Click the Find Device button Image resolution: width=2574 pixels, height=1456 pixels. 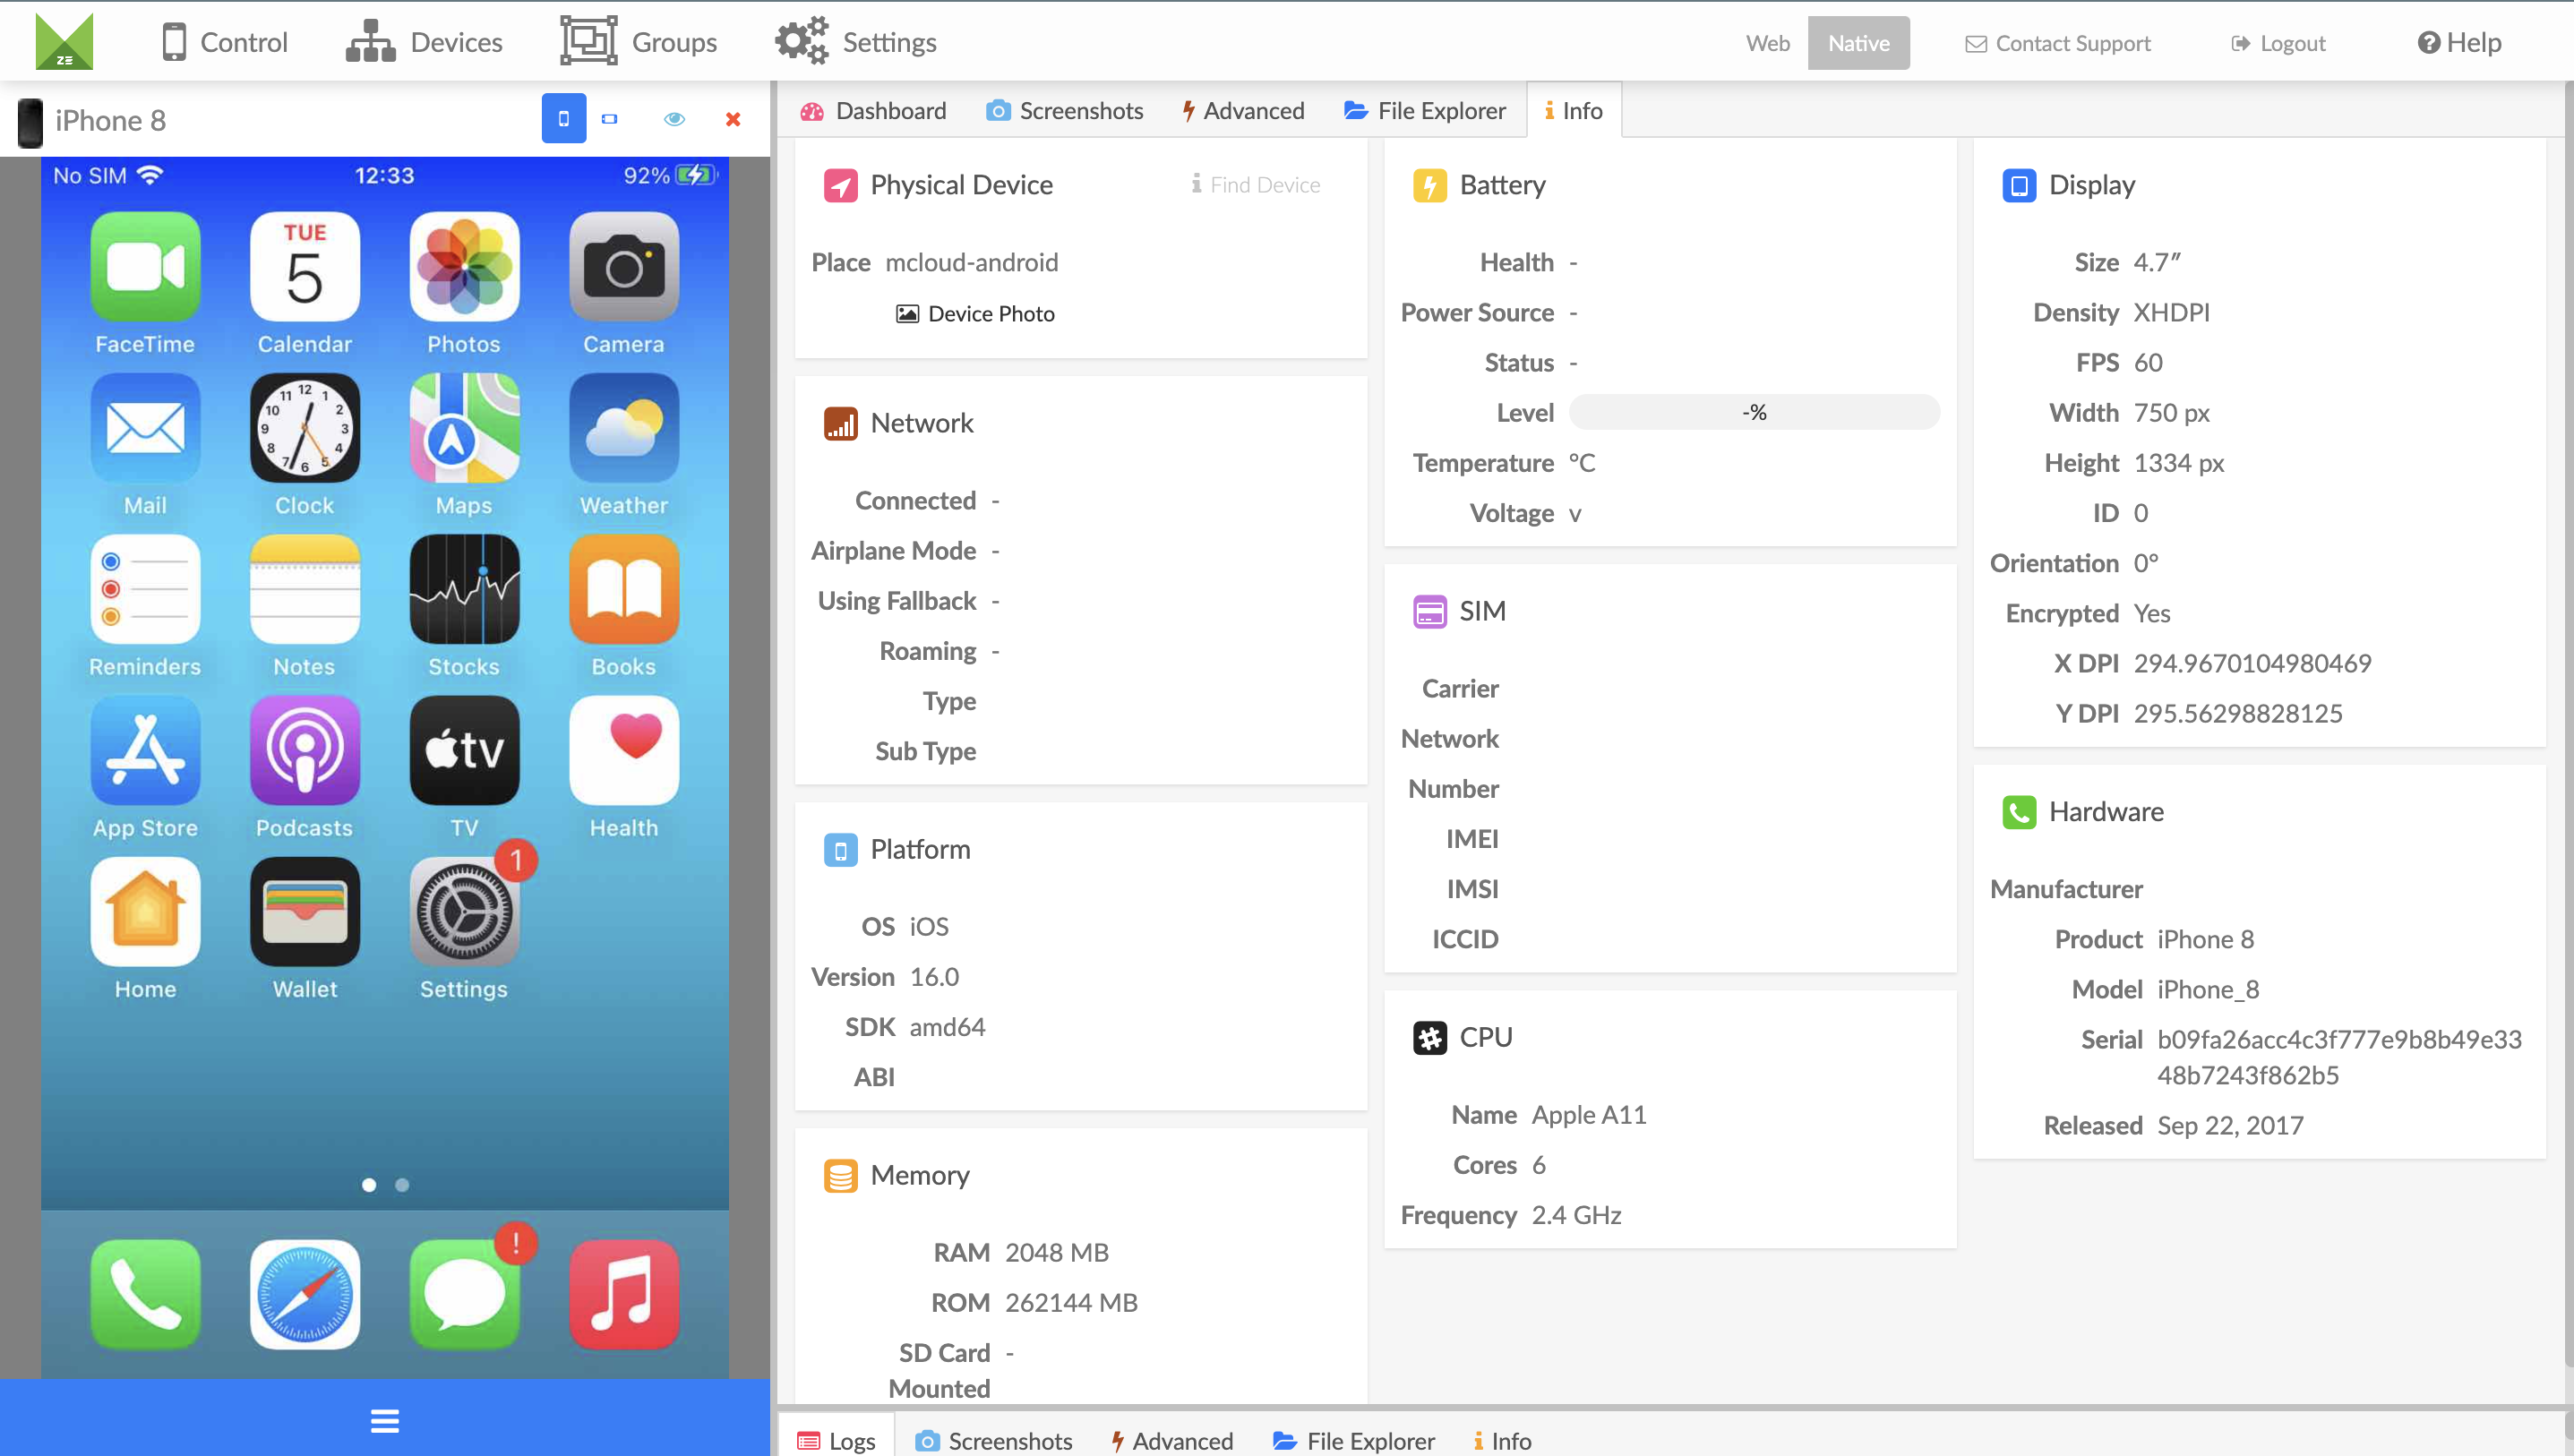coord(1255,184)
